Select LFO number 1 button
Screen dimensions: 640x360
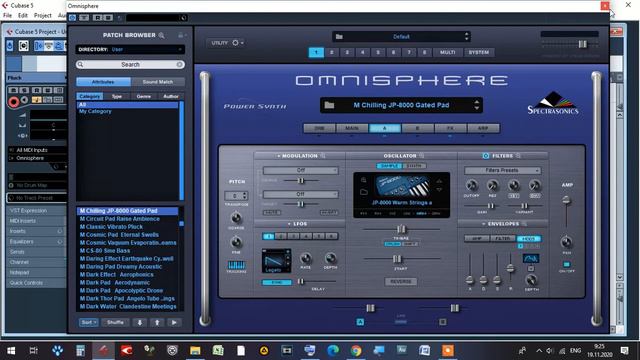point(268,236)
